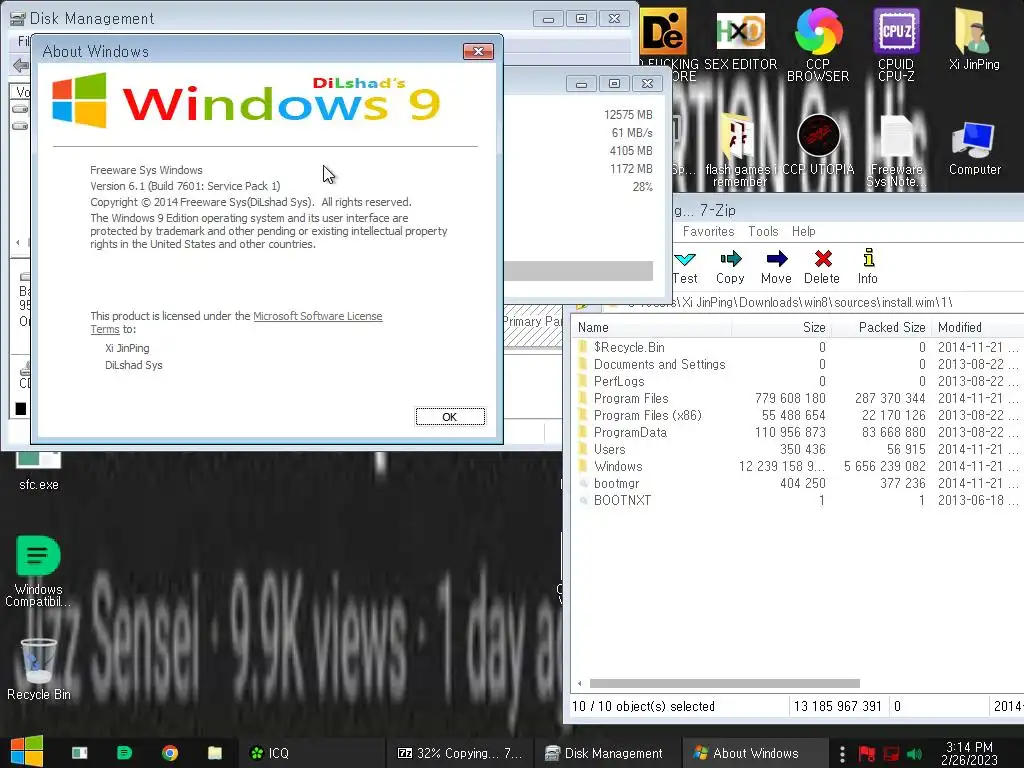The width and height of the screenshot is (1024, 768).
Task: Open the Computer desktop icon
Action: pos(974,148)
